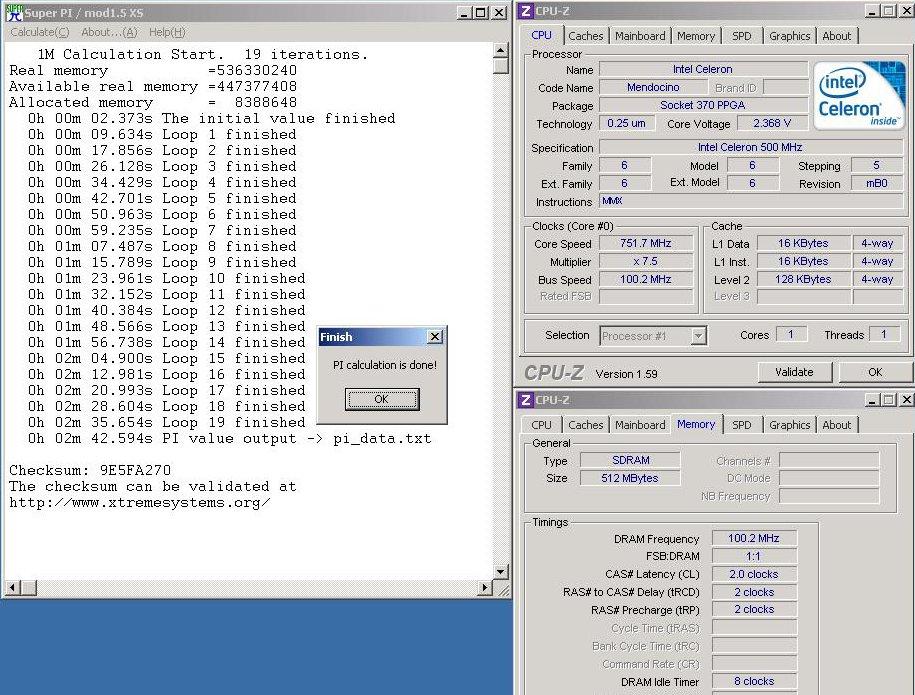Select CPU tab in top CPU-Z window
Screen dimensions: 915x695
click(541, 35)
